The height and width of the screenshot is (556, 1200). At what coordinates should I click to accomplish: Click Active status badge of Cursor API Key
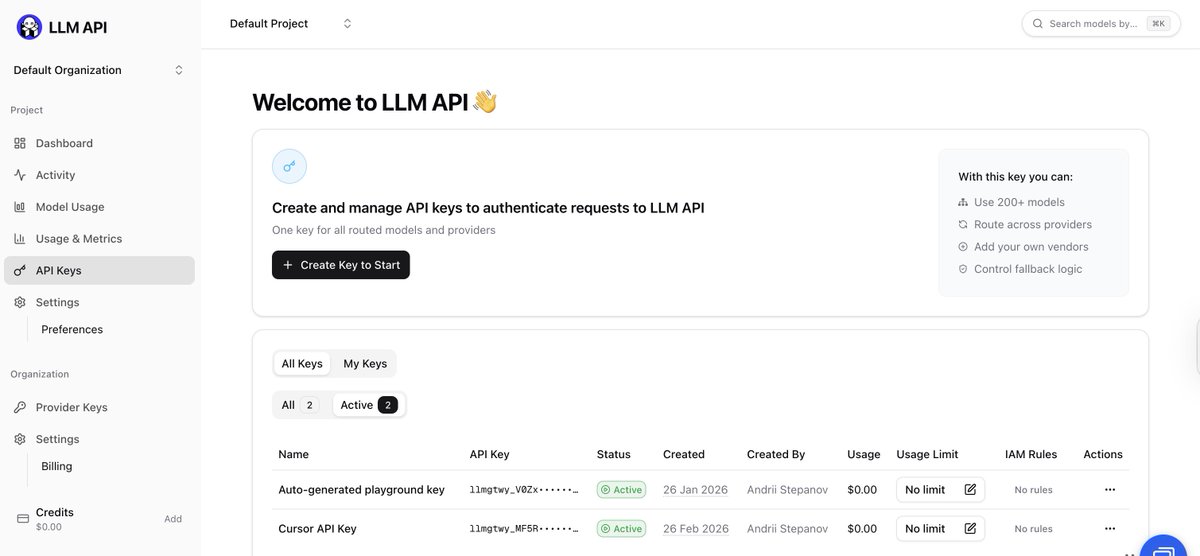(621, 529)
